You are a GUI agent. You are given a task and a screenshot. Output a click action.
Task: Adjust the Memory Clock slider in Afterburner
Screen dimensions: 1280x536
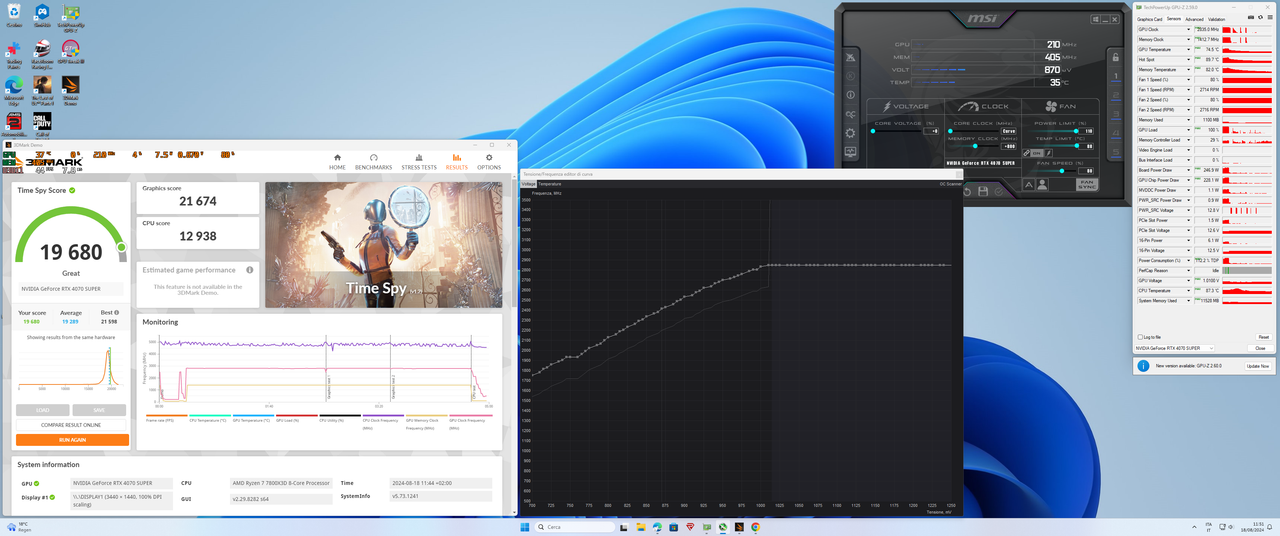click(975, 146)
